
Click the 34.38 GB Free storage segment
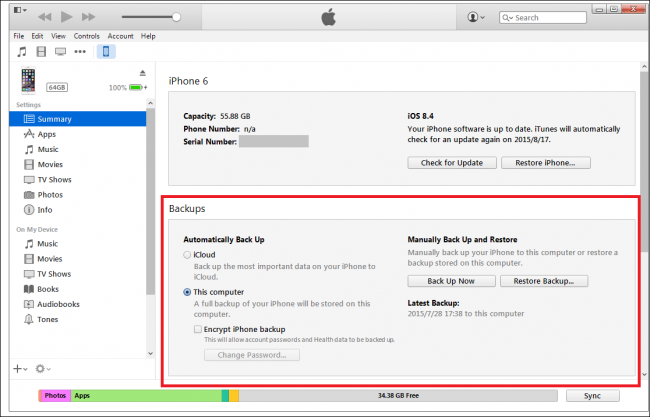(x=398, y=395)
